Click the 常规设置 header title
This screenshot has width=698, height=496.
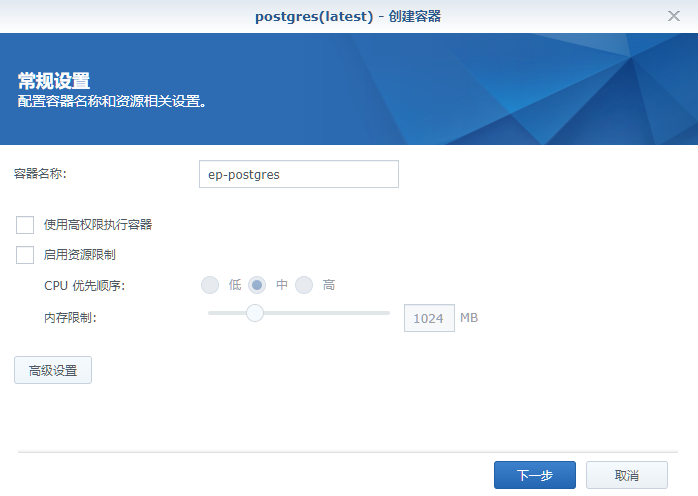tap(54, 81)
